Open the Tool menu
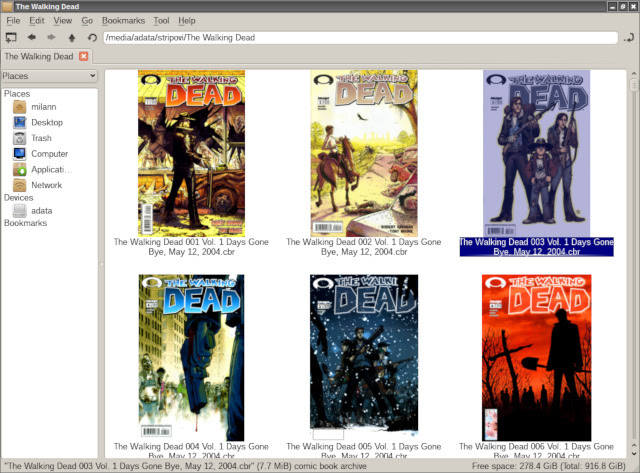 [x=161, y=20]
